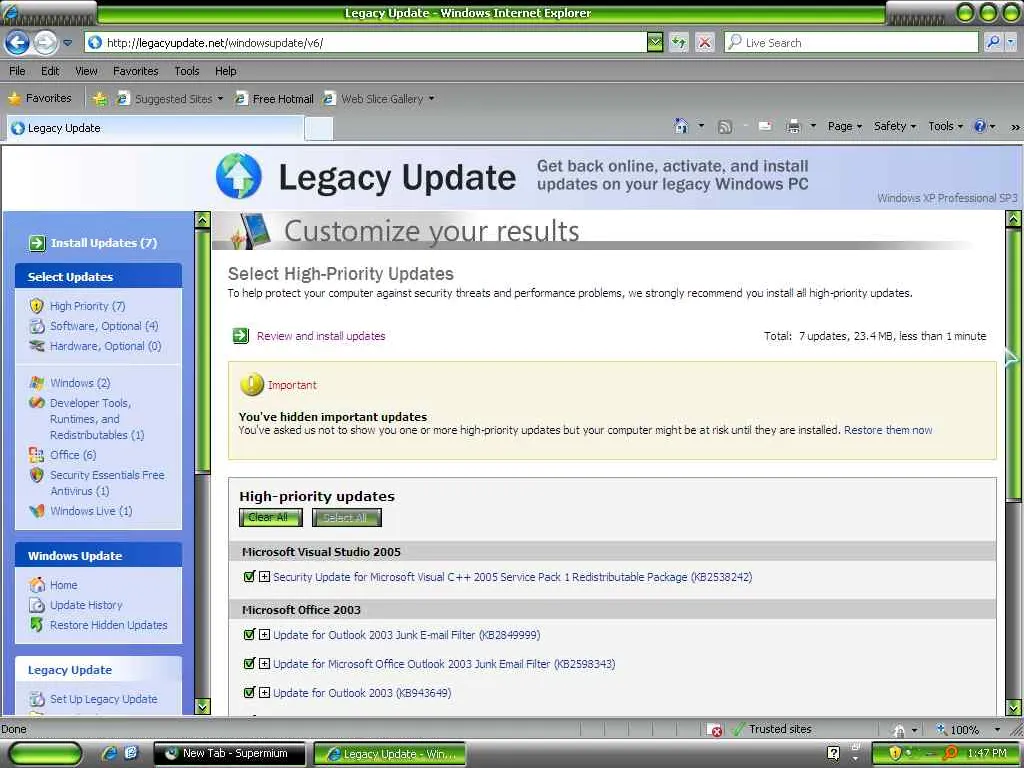Open the Free Hotmail favorites link
The width and height of the screenshot is (1024, 768).
[275, 99]
